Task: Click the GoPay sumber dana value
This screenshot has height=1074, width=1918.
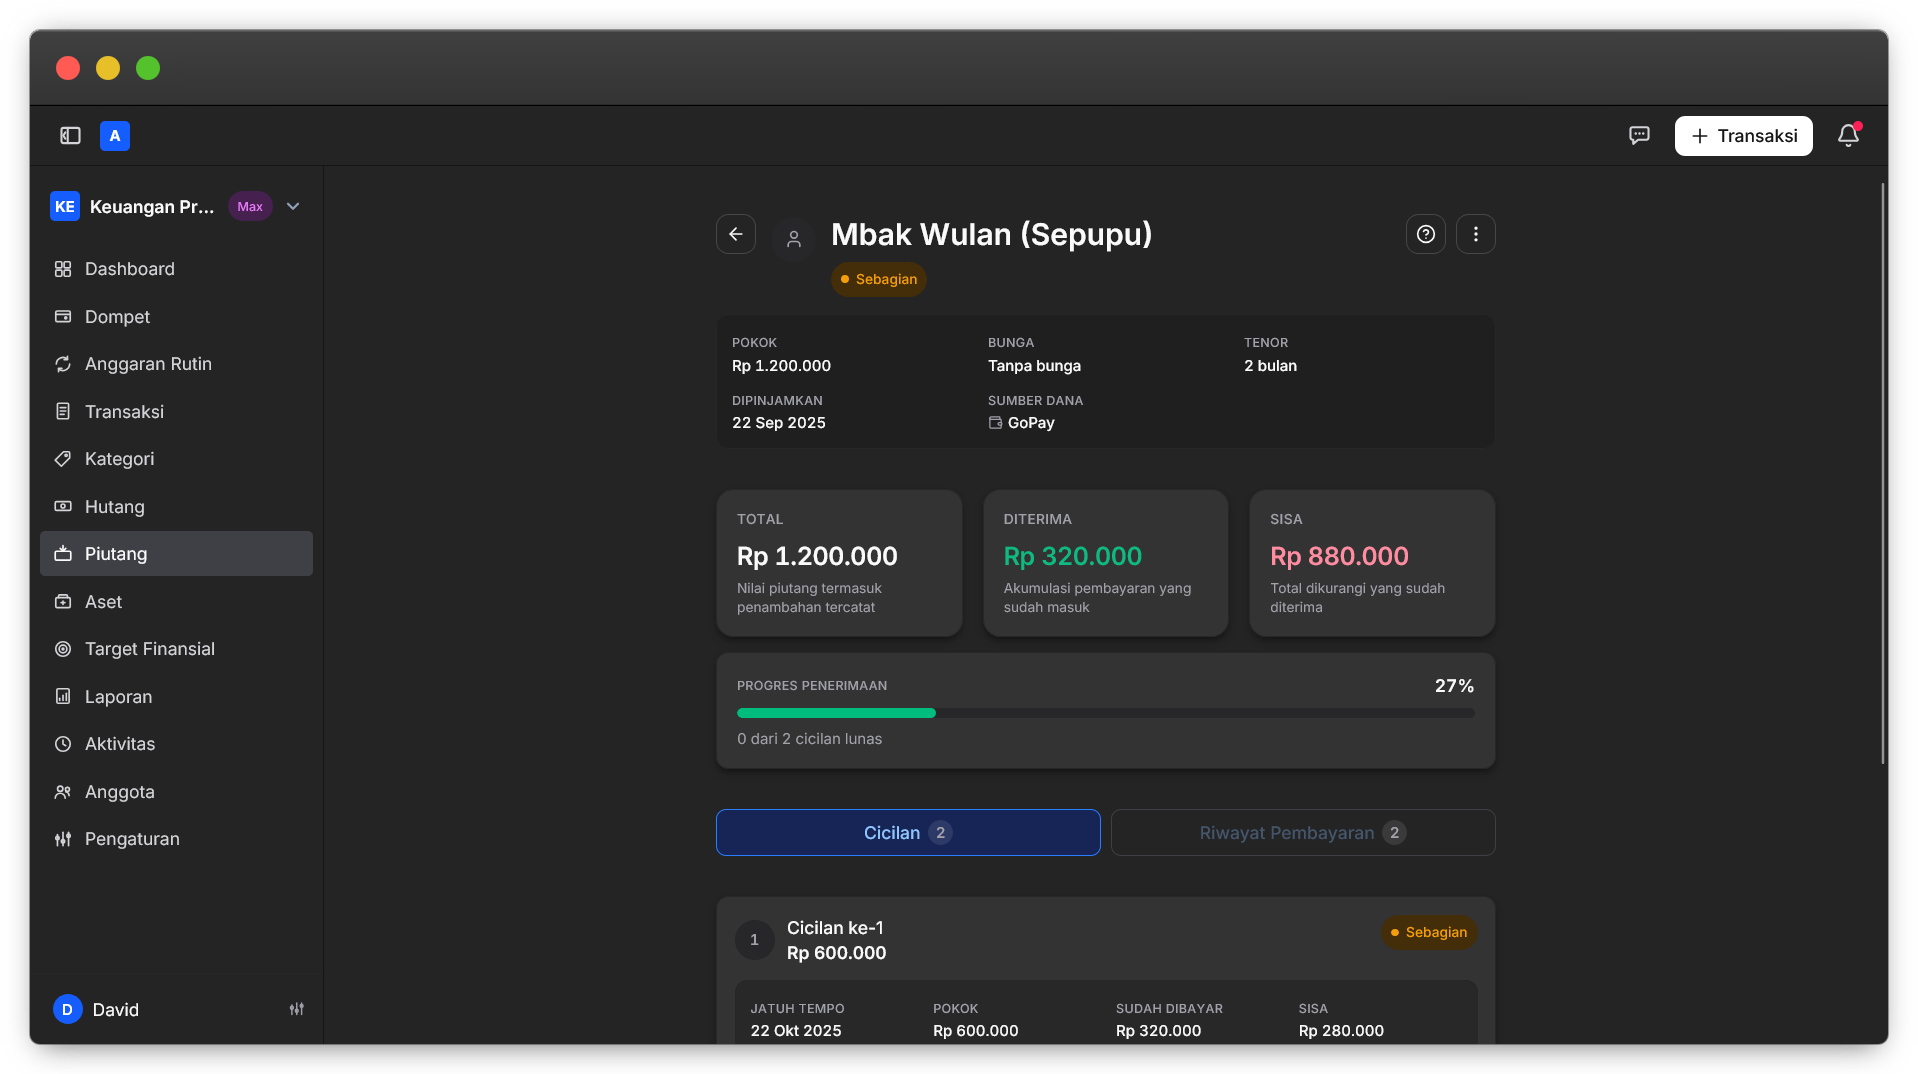Action: click(1021, 423)
